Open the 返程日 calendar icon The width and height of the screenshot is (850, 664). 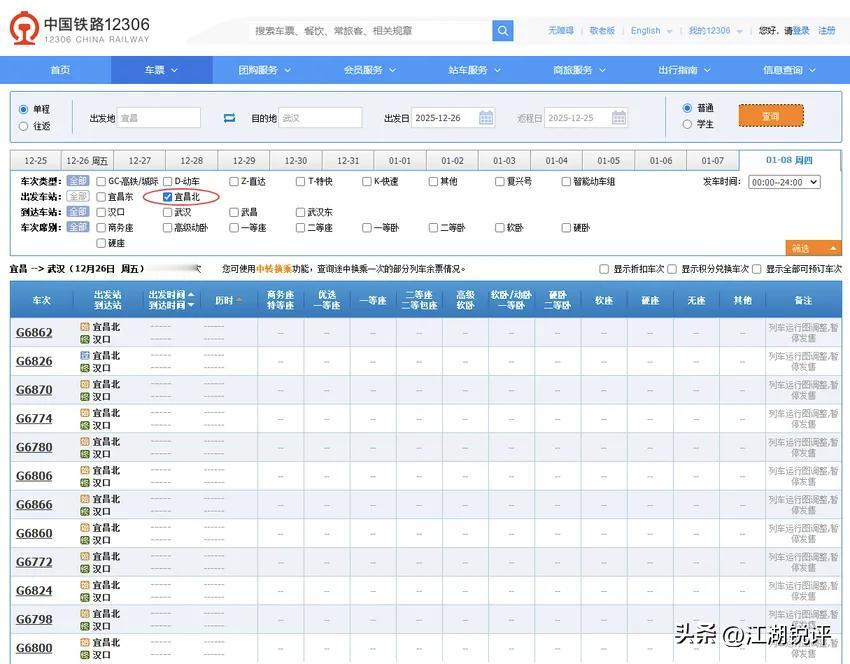point(621,117)
